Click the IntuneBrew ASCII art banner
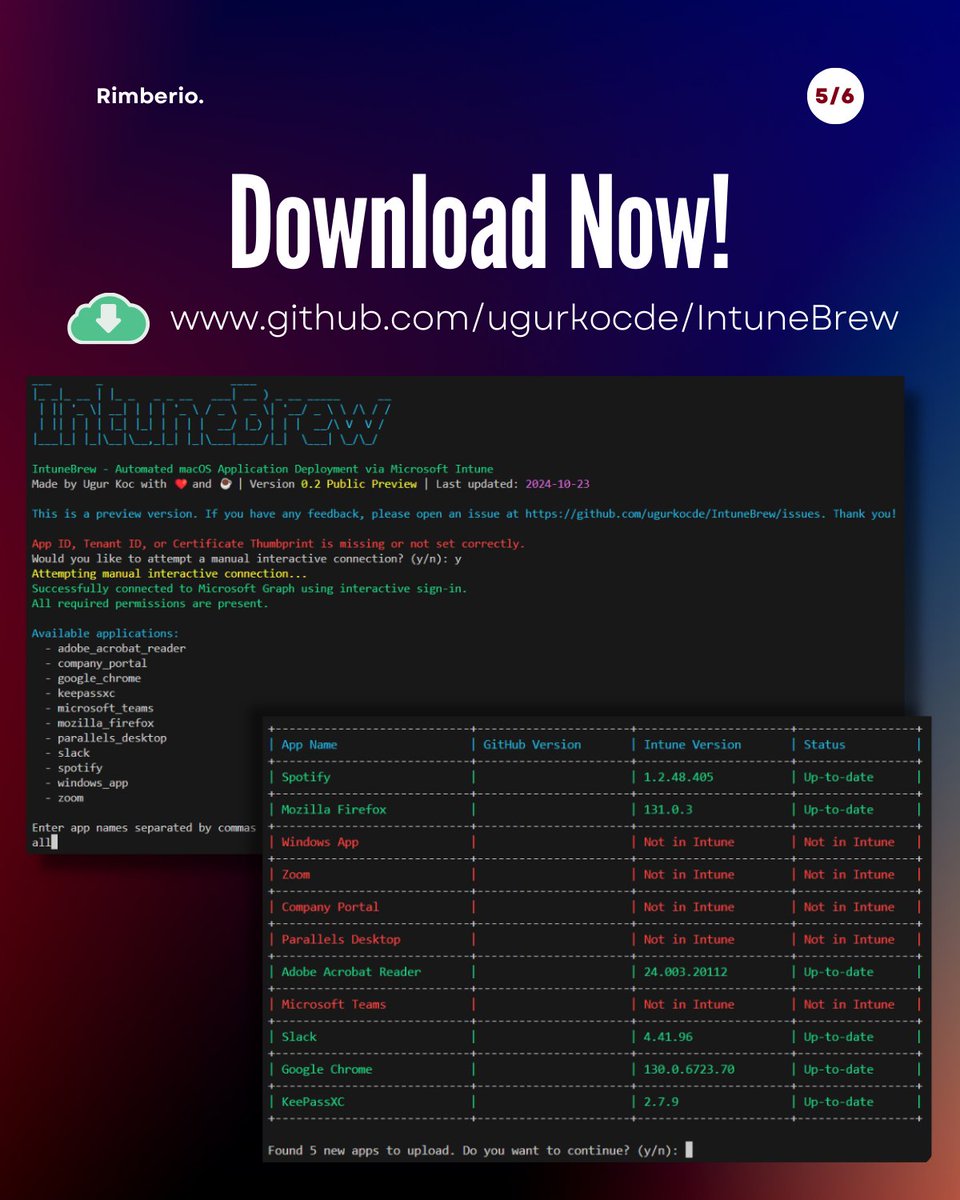The width and height of the screenshot is (960, 1200). coord(212,416)
